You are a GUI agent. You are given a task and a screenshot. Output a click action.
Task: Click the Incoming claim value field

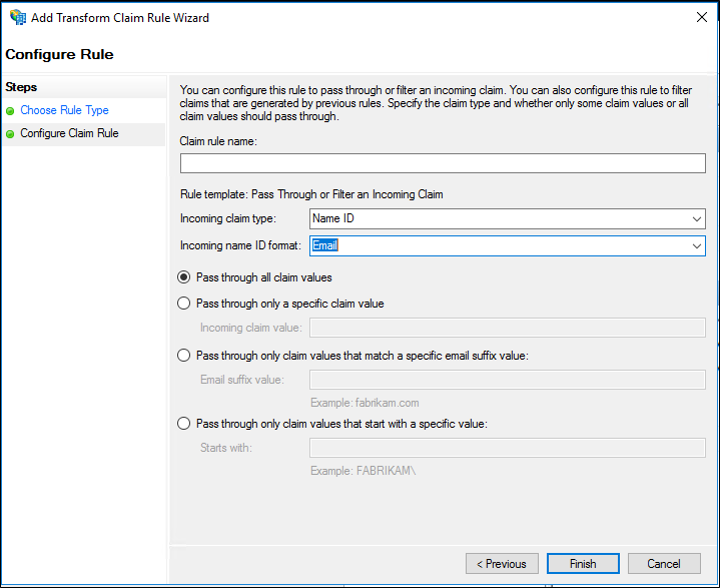[x=507, y=328]
